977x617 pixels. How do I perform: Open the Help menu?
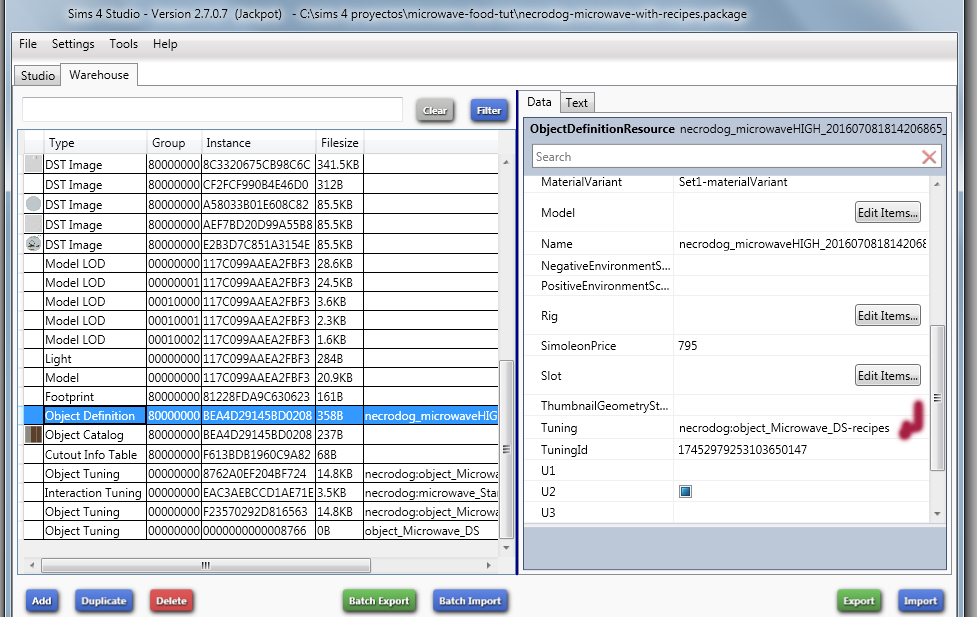[x=165, y=44]
